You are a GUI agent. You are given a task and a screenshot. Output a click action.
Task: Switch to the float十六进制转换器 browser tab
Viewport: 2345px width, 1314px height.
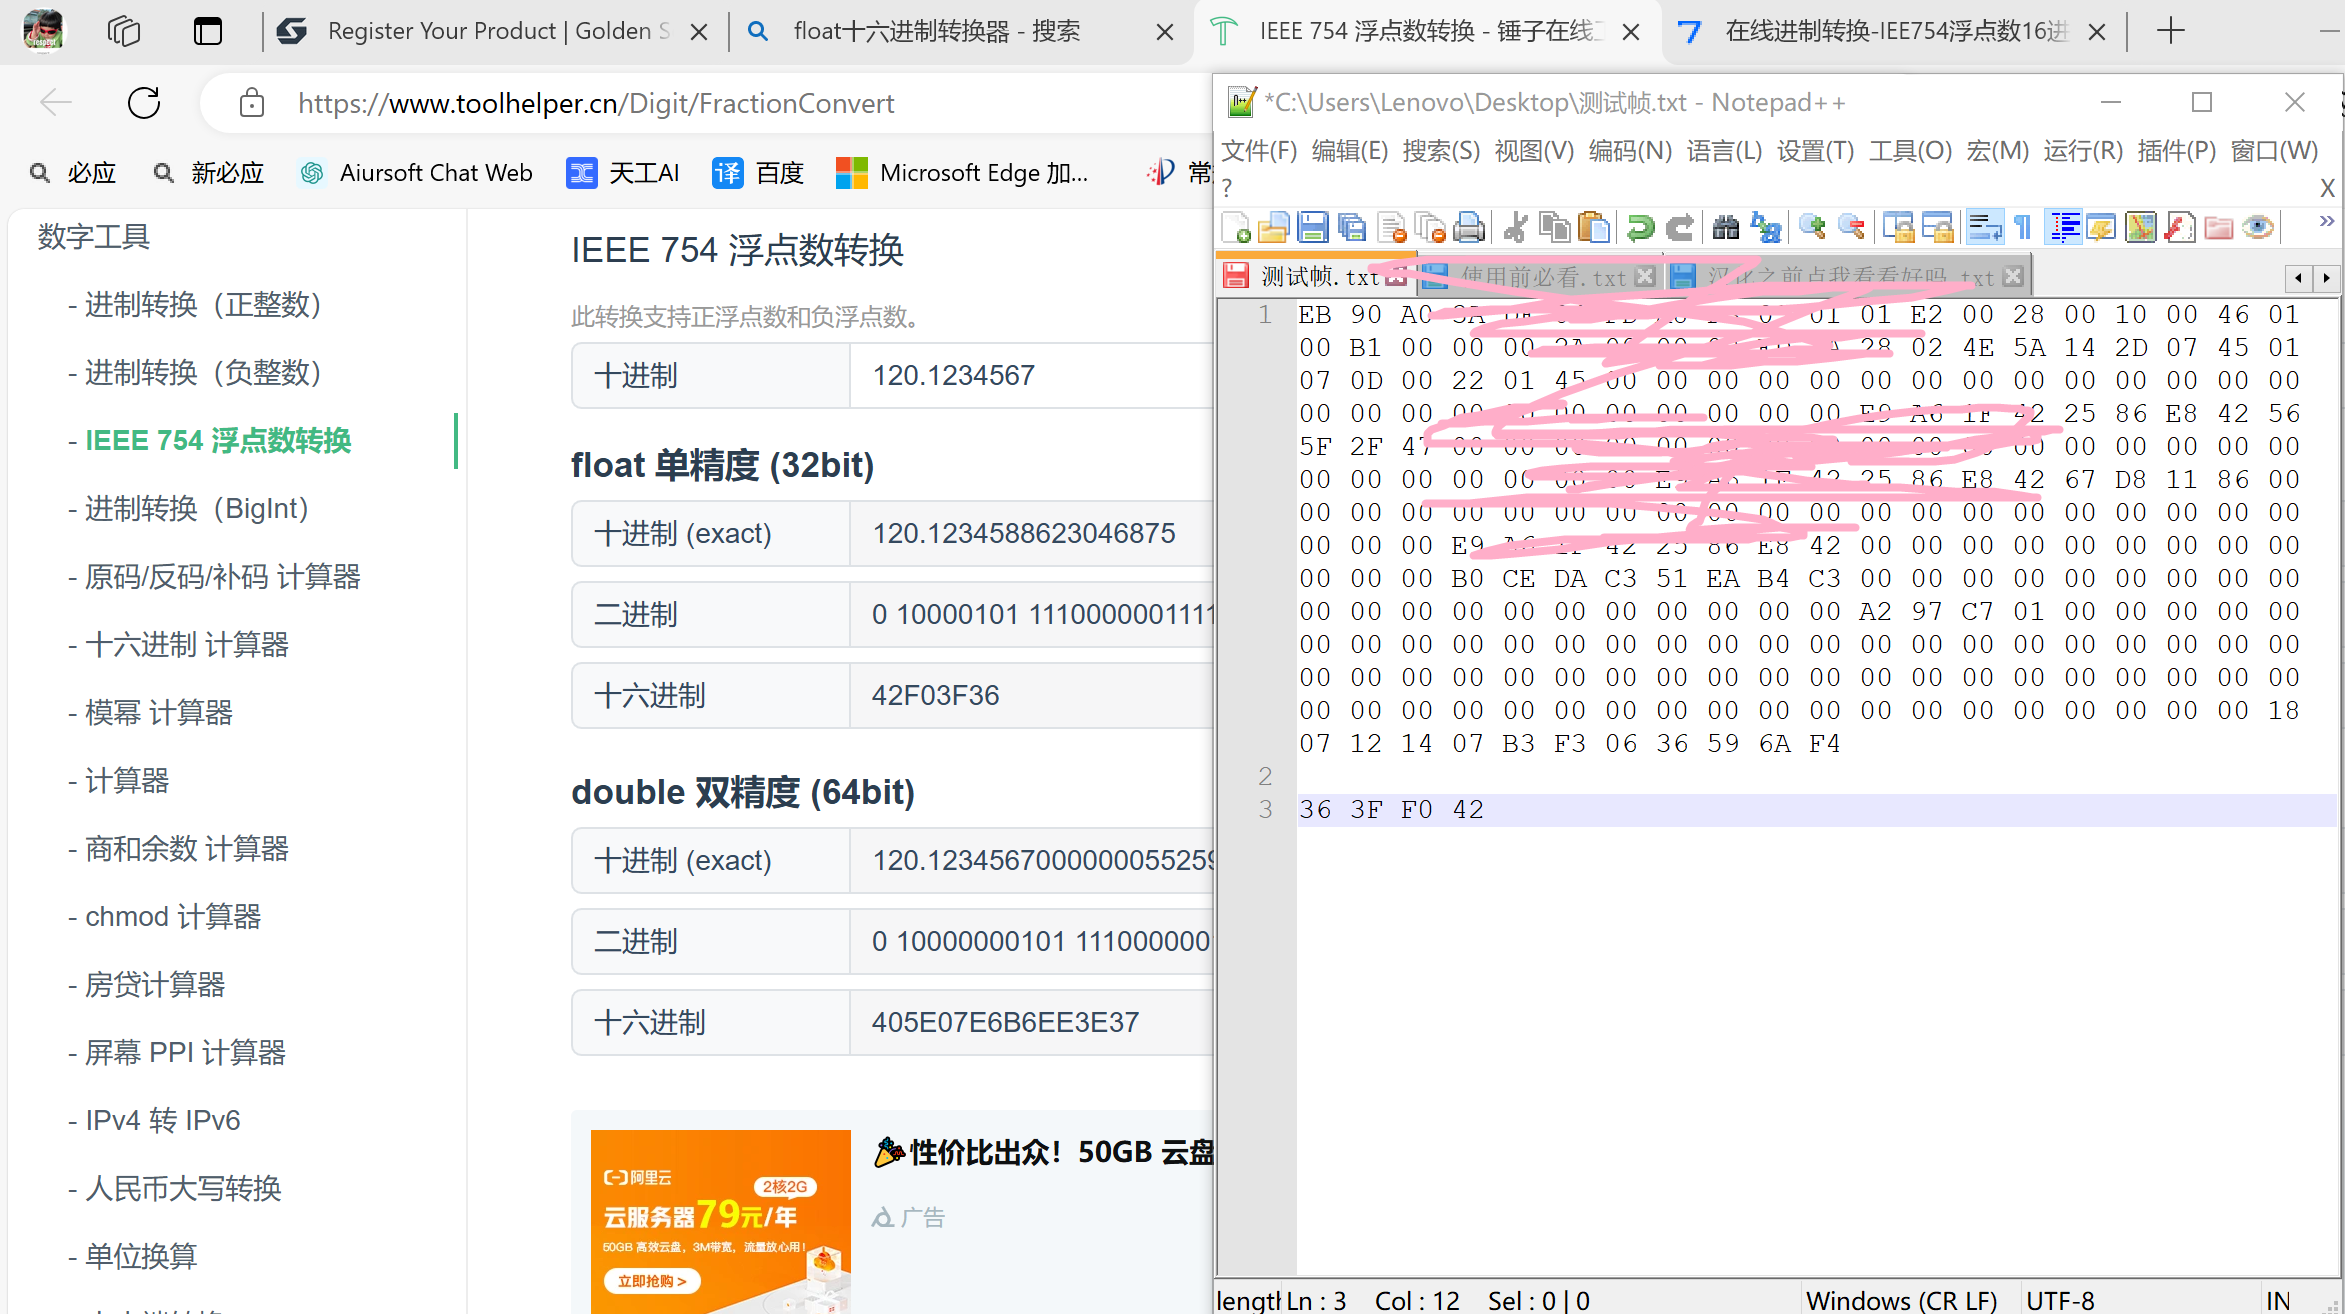936,31
